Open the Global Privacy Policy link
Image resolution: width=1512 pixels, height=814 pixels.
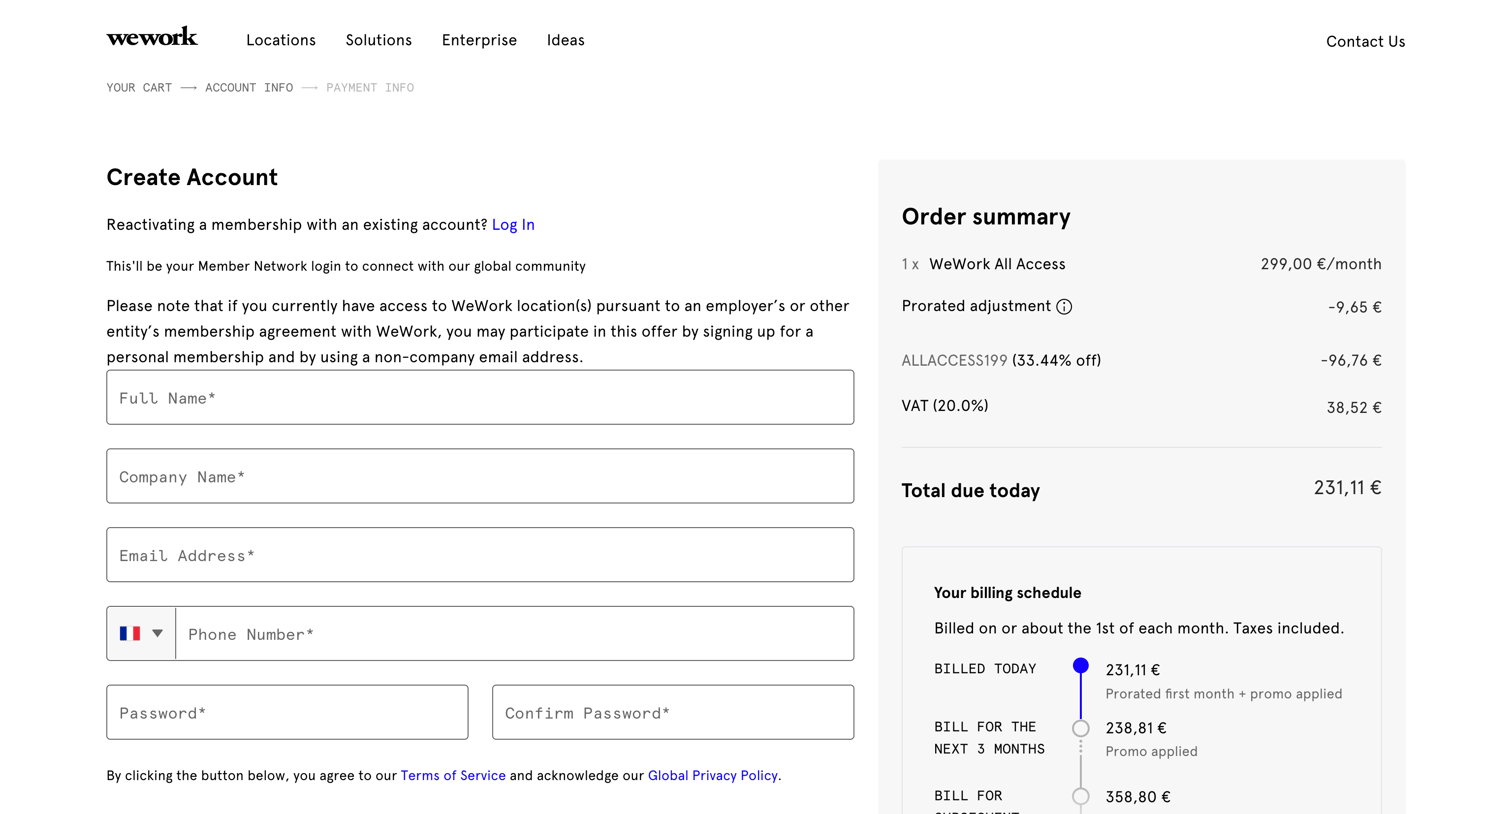713,776
